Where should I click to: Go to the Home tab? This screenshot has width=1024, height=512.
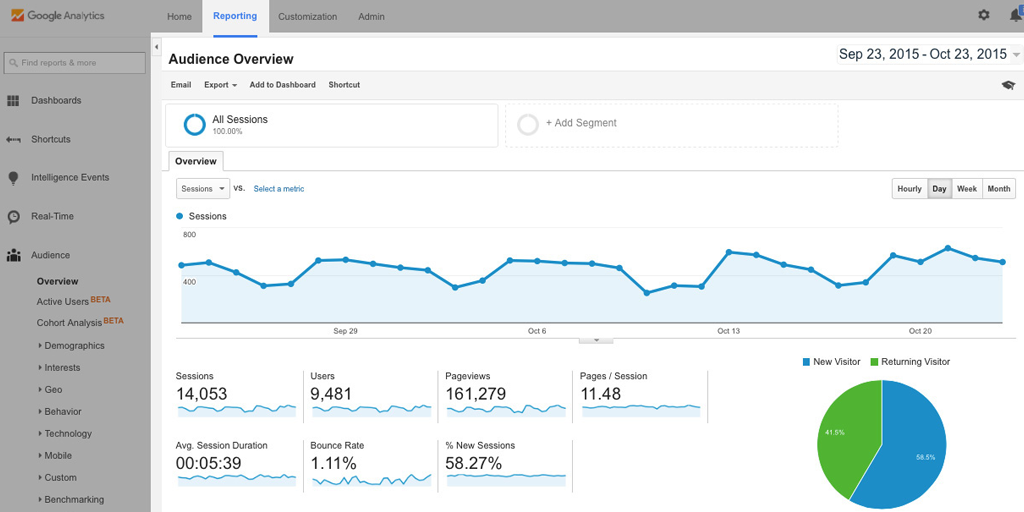pos(179,17)
